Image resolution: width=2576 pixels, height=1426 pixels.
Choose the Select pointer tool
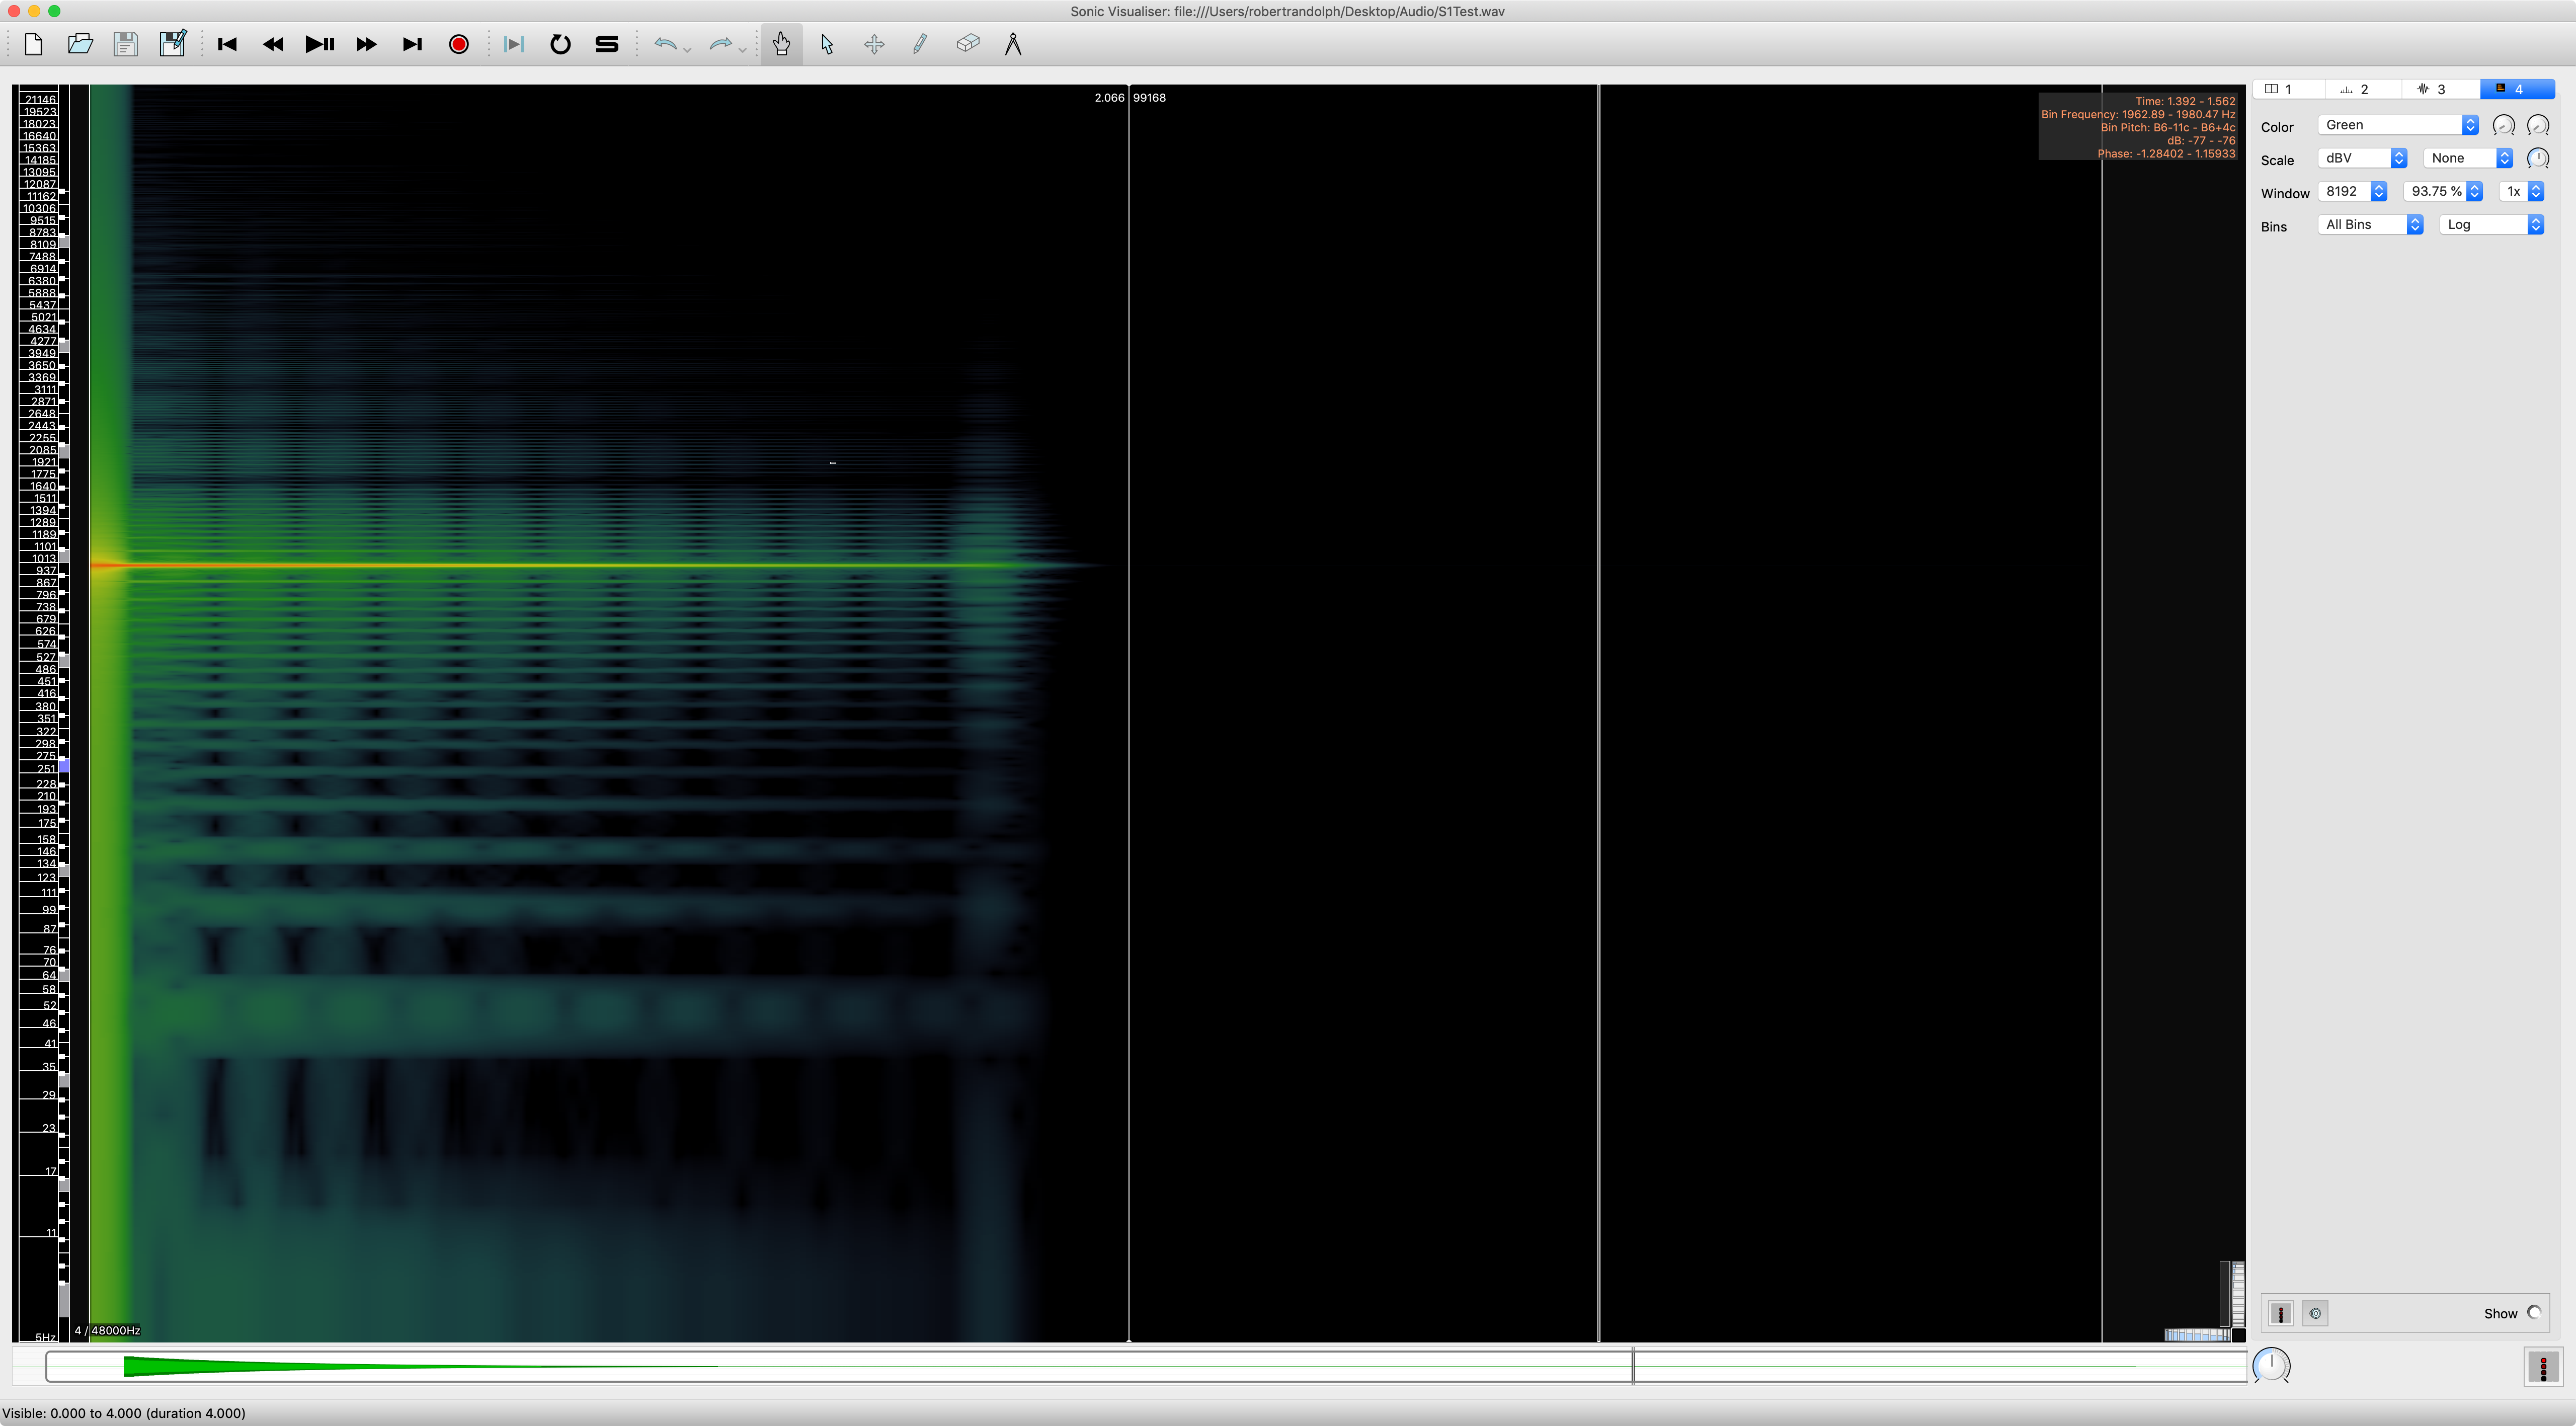(827, 44)
